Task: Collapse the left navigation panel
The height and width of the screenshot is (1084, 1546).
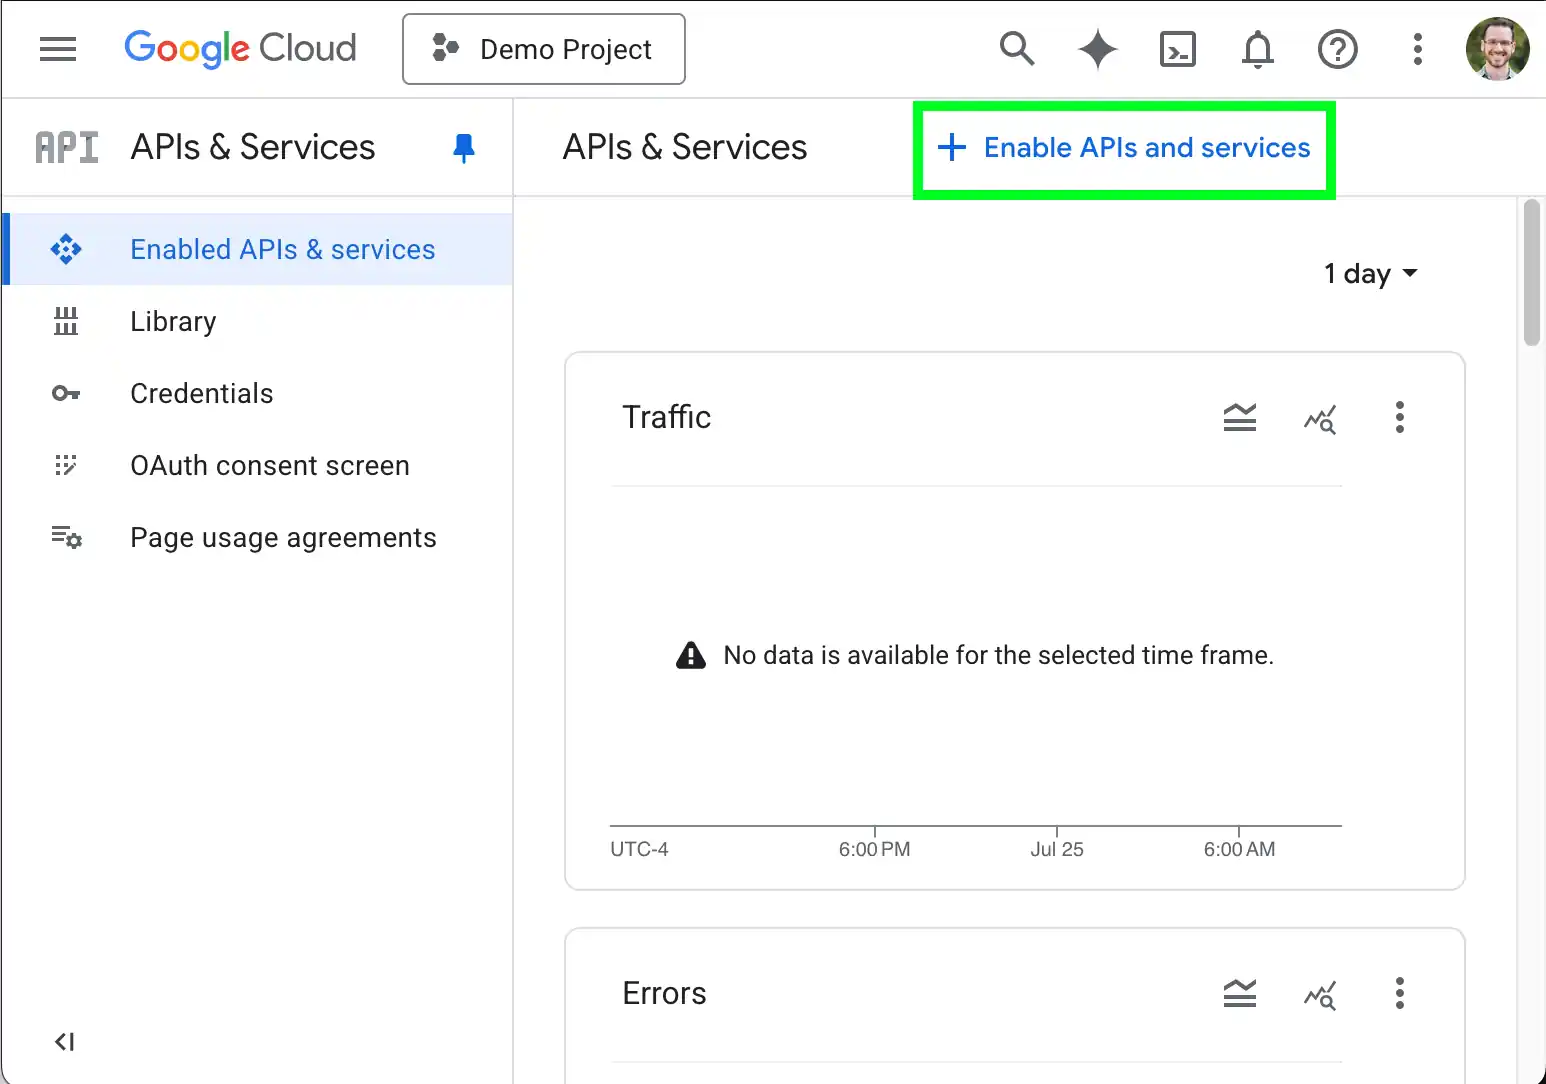Action: (64, 1041)
